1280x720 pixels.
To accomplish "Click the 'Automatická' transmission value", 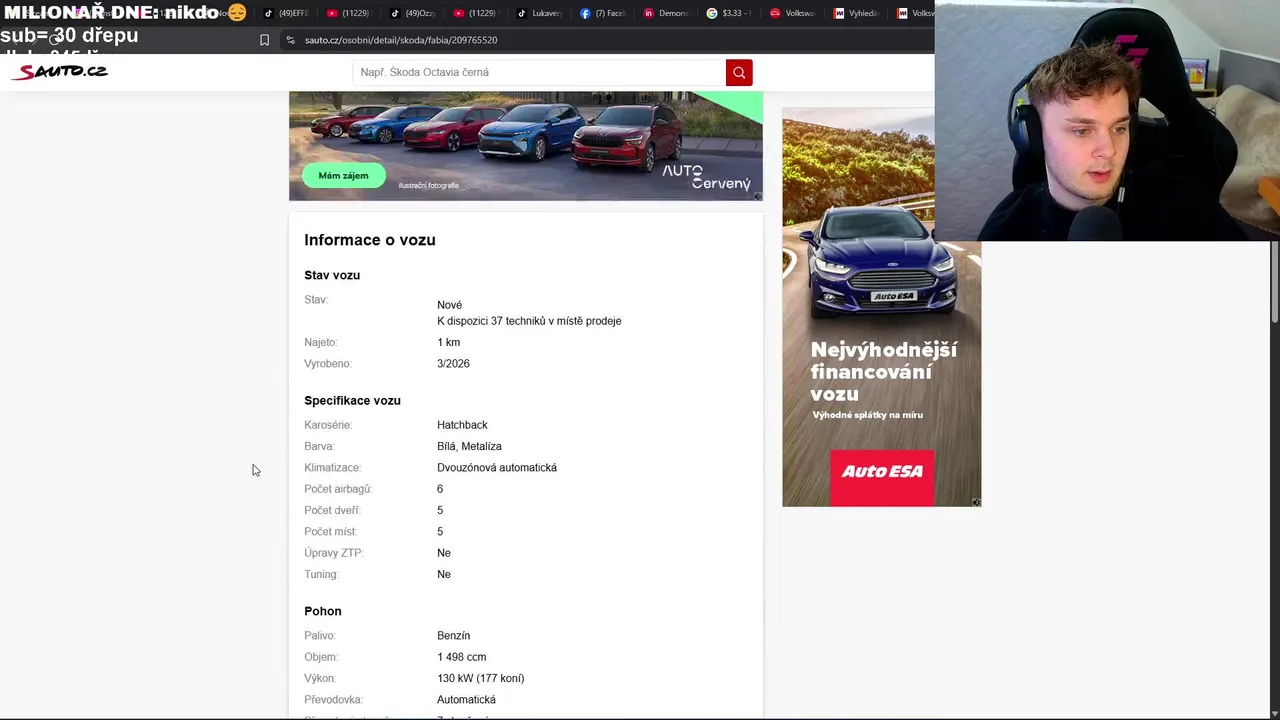I will [x=466, y=700].
